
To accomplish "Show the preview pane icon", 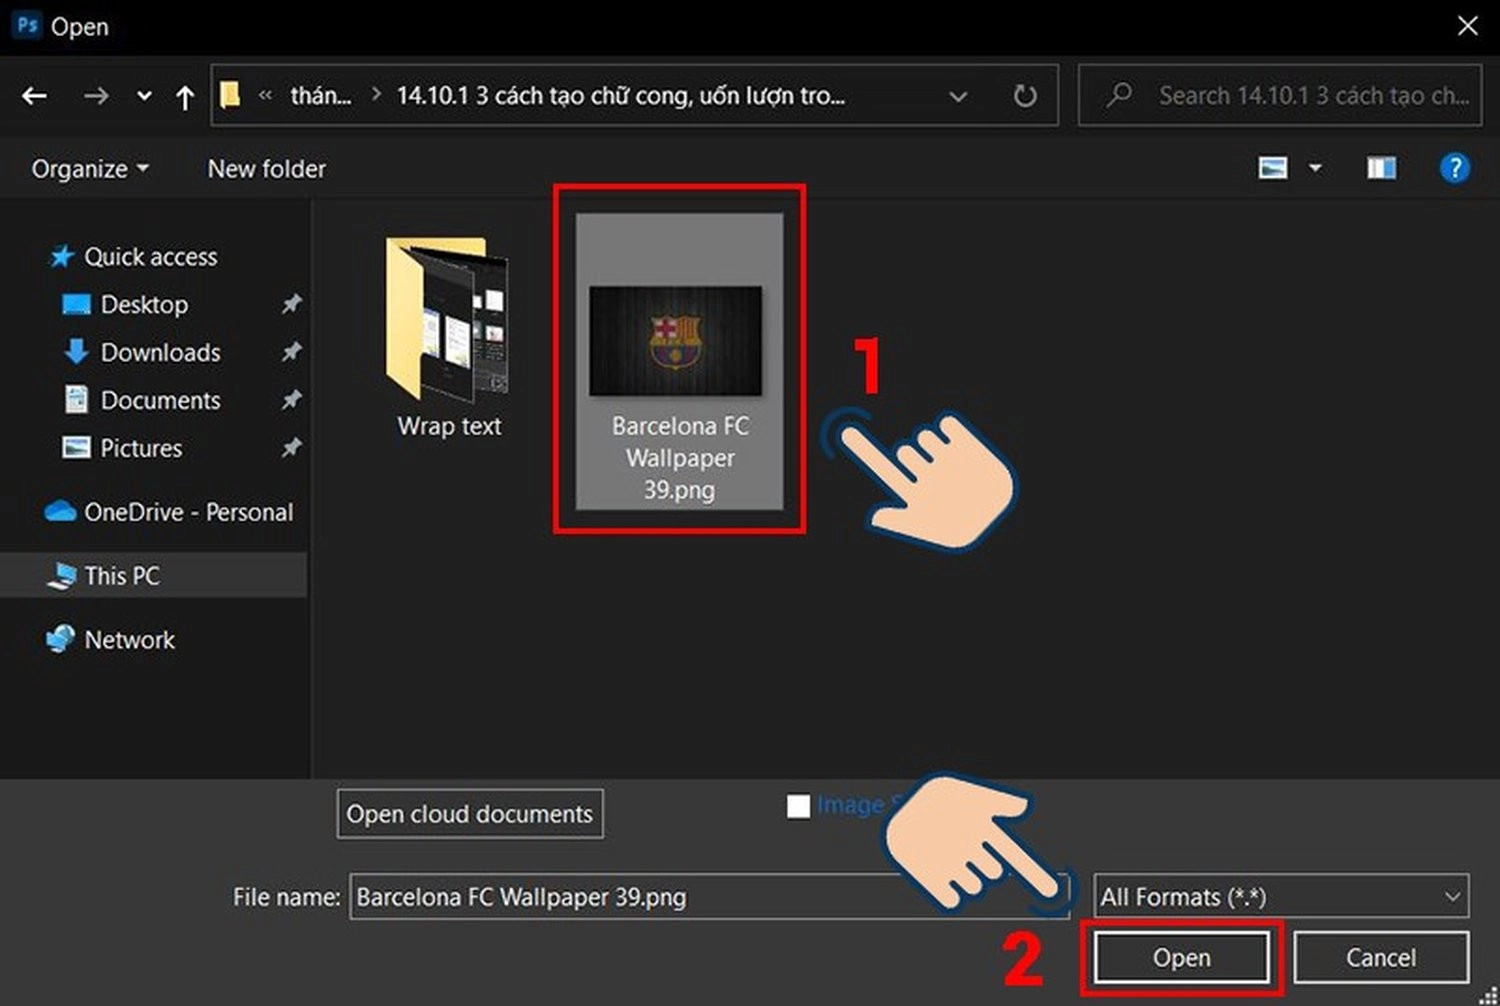I will click(1381, 168).
